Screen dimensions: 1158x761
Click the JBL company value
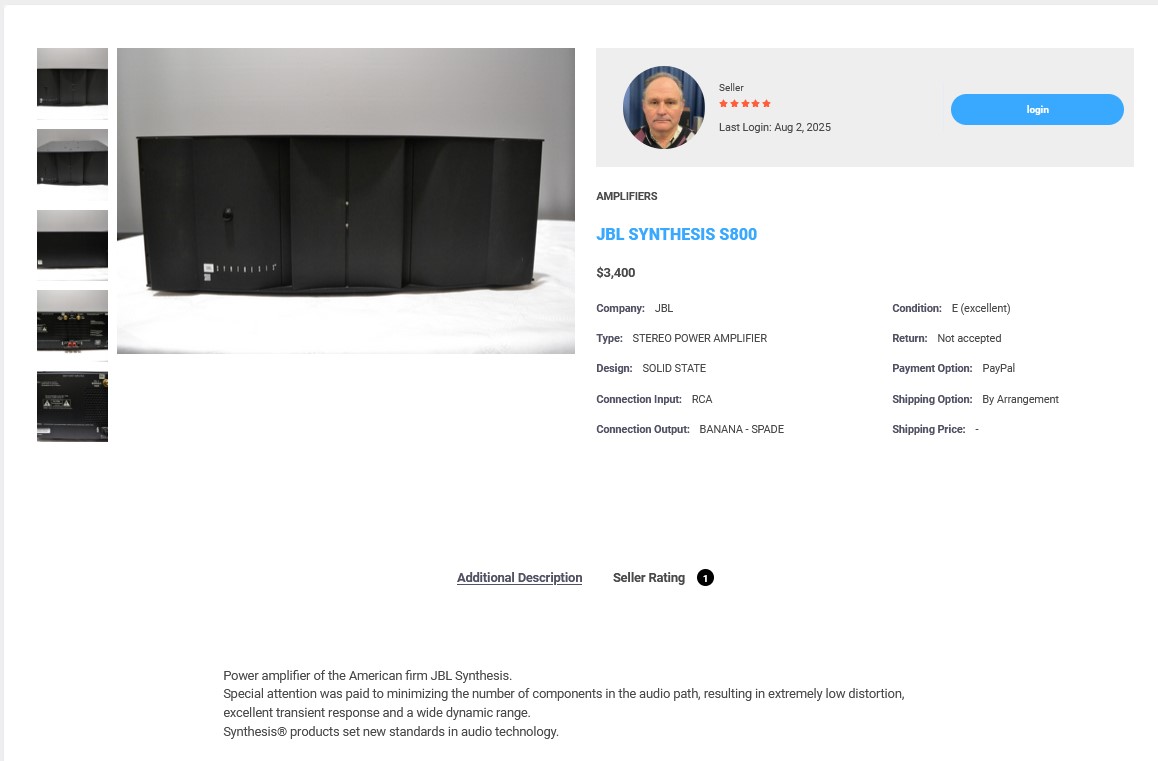663,308
